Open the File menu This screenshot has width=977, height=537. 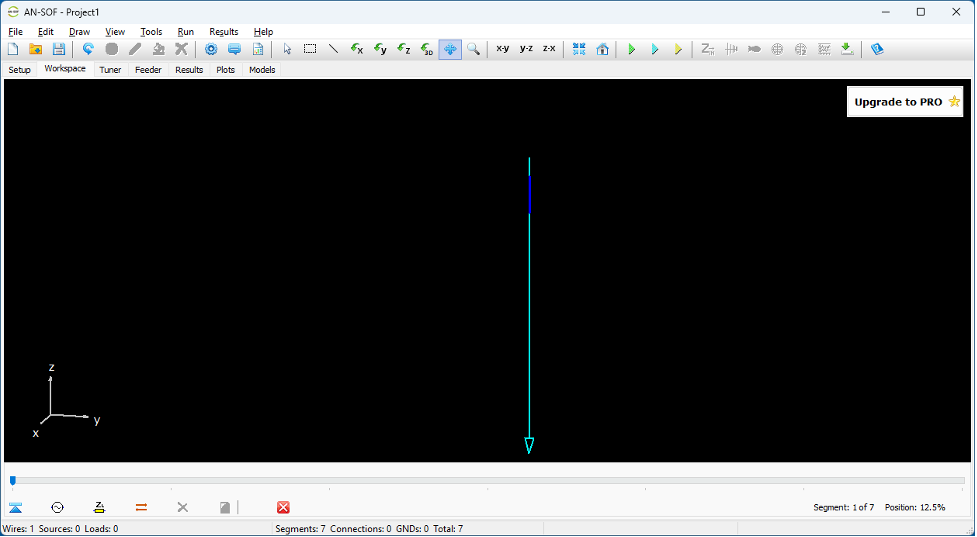(x=16, y=32)
